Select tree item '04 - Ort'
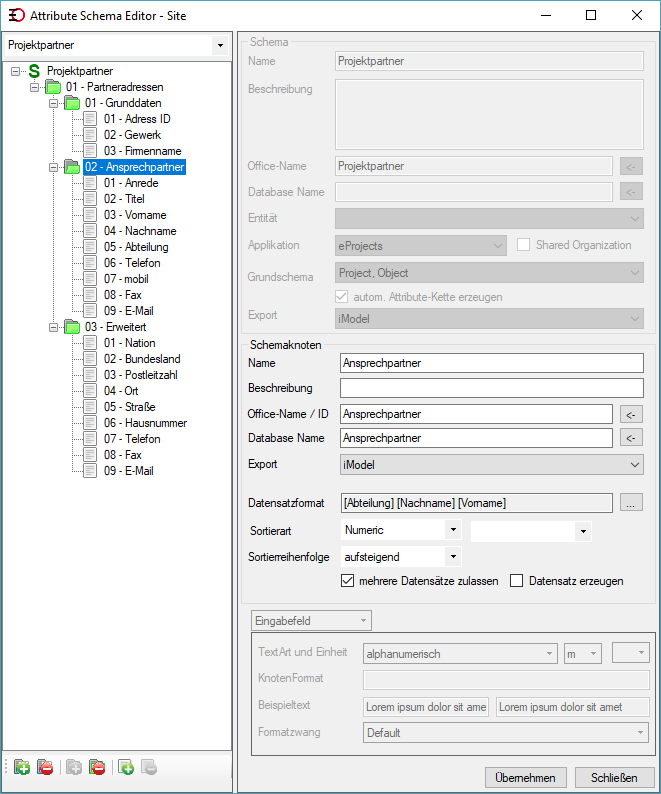This screenshot has height=794, width=661. click(x=121, y=391)
